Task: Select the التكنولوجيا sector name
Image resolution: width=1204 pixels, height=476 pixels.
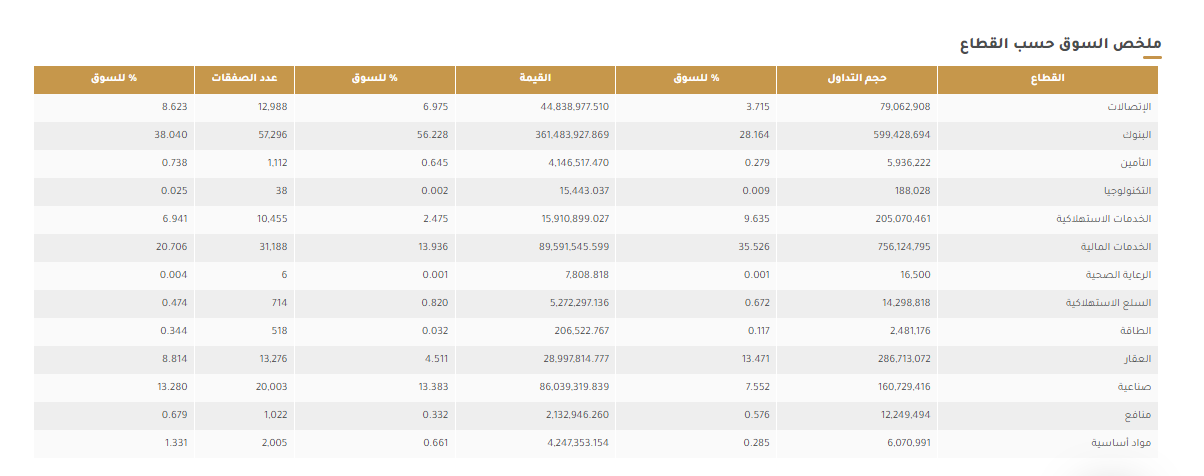Action: 1128,190
